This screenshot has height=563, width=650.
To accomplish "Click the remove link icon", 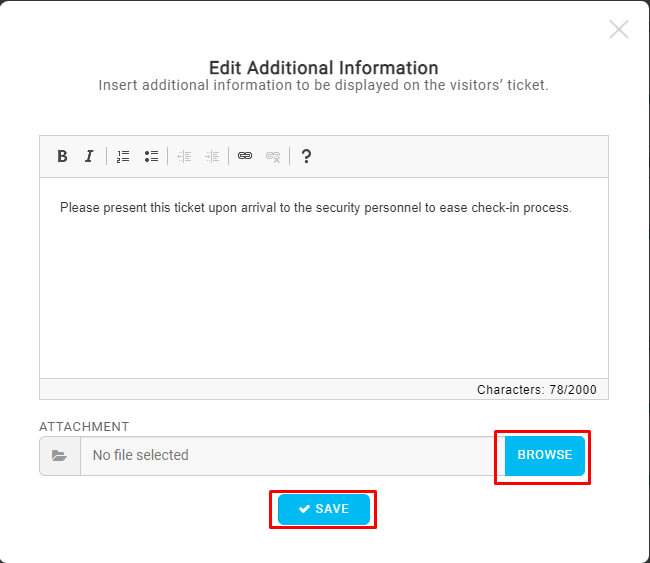I will tap(273, 157).
